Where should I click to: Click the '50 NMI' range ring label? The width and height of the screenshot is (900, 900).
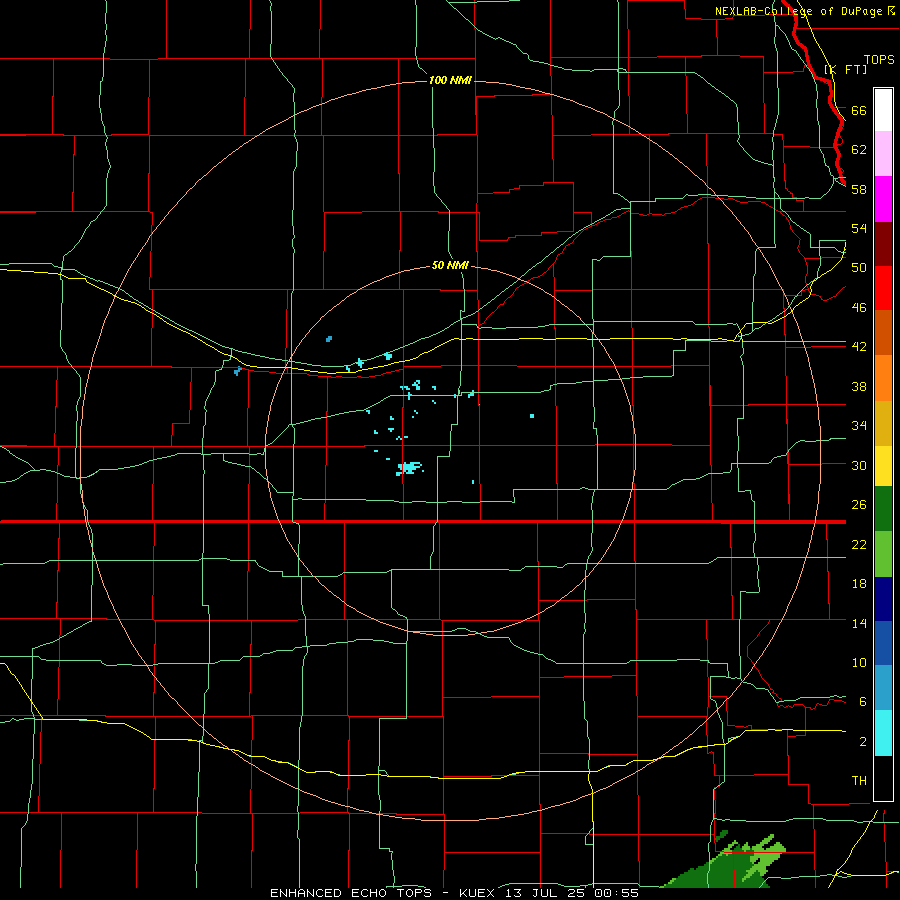[450, 265]
